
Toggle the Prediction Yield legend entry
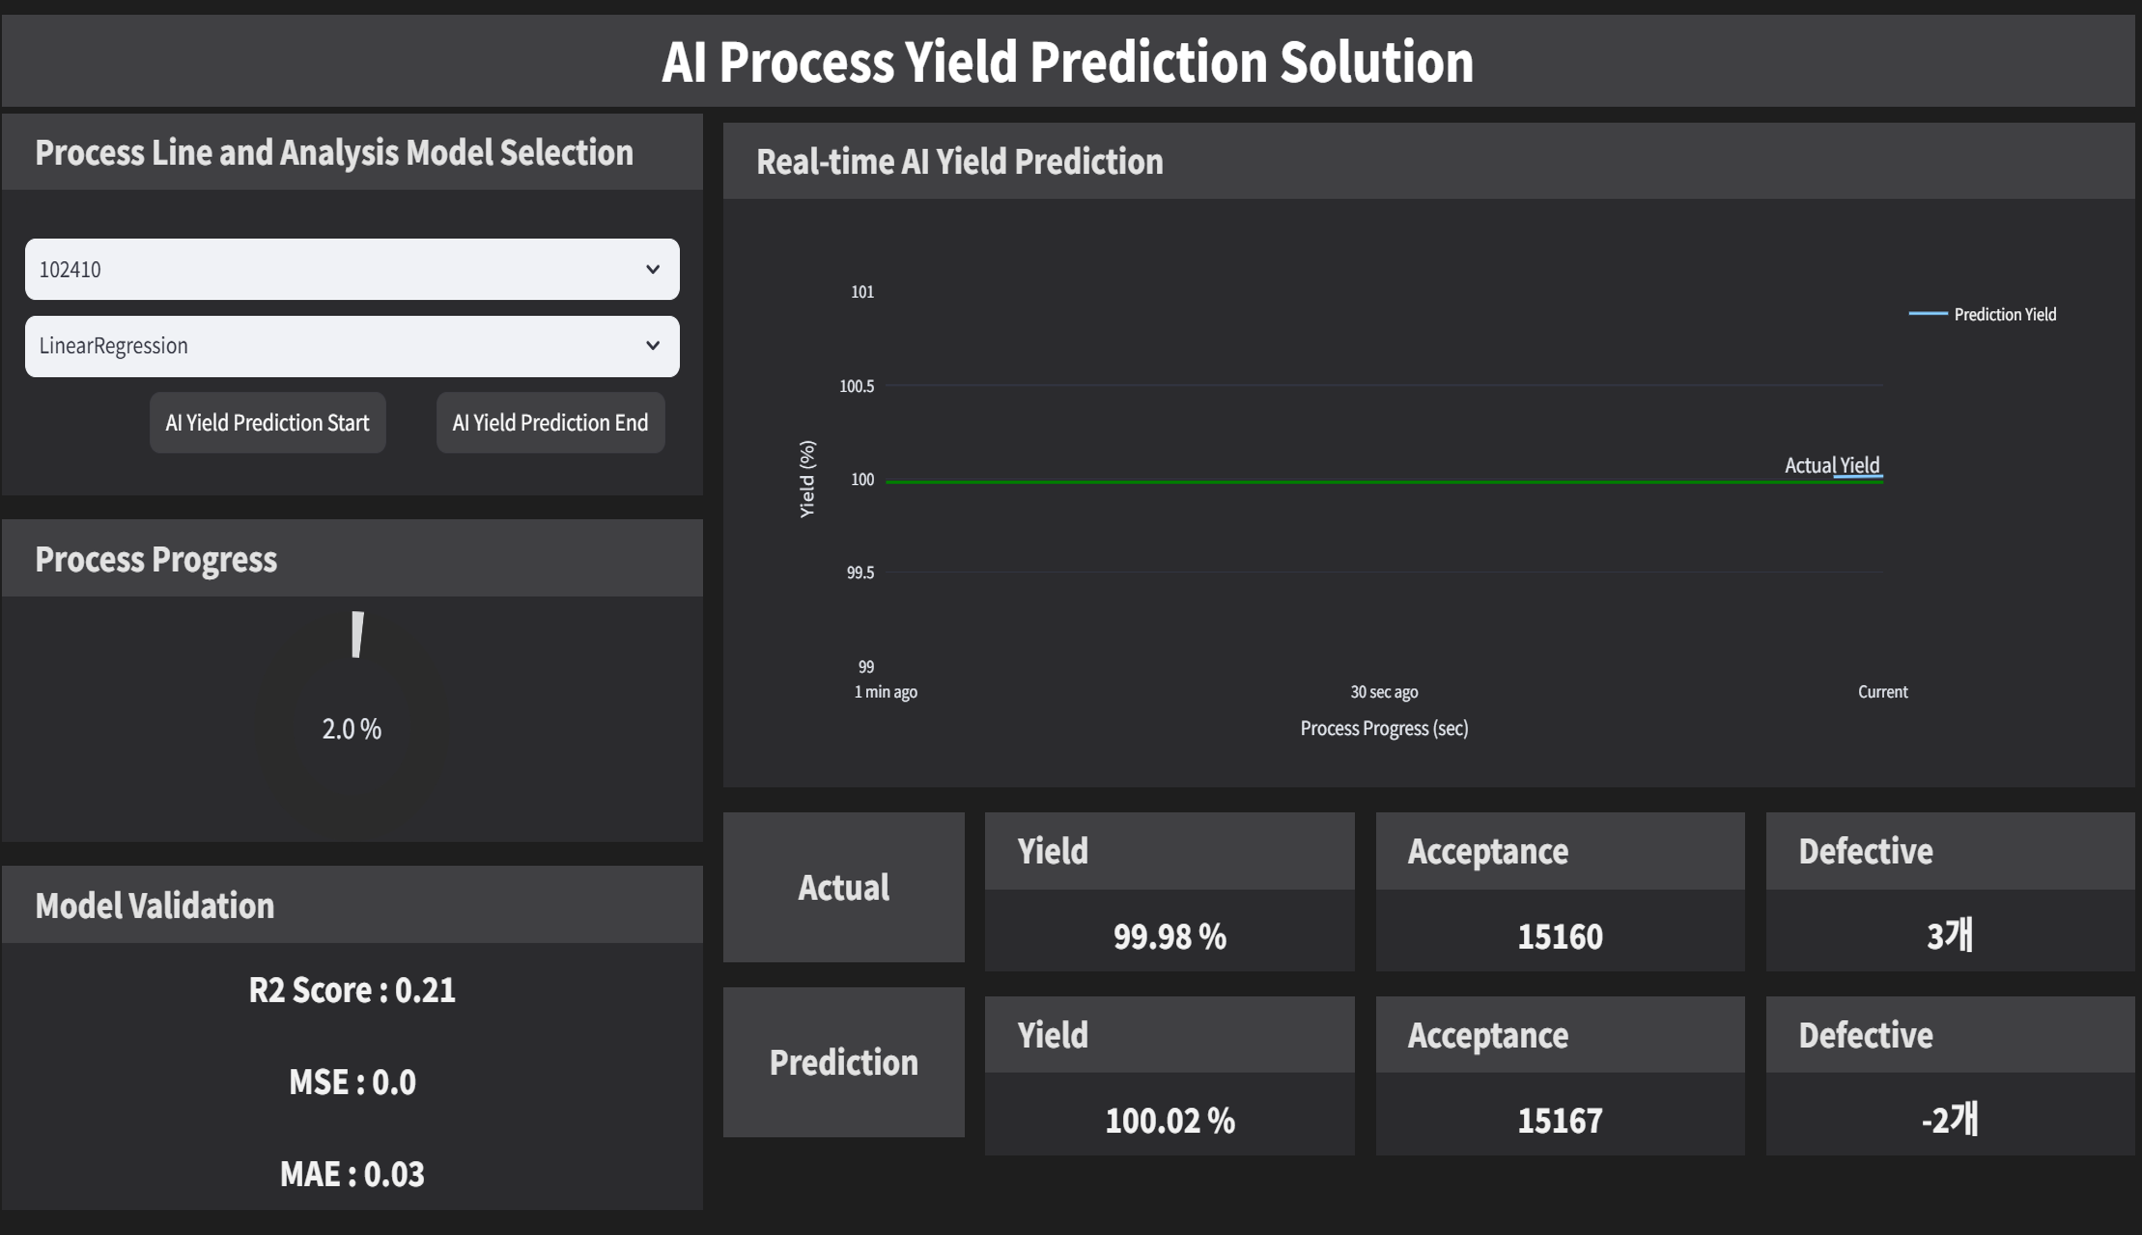point(2004,314)
